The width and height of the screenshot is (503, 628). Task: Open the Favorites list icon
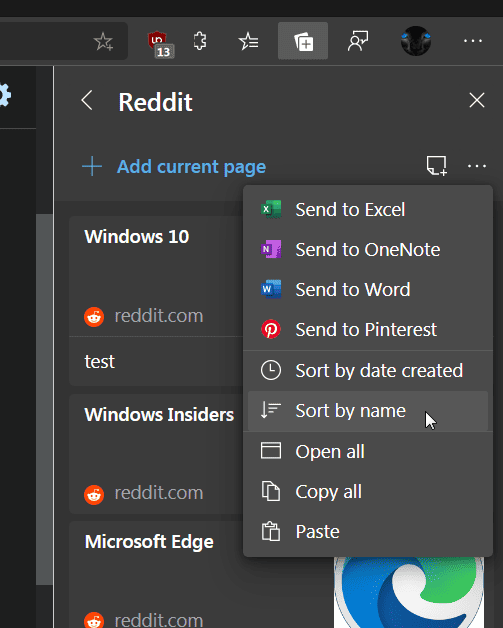tap(248, 41)
